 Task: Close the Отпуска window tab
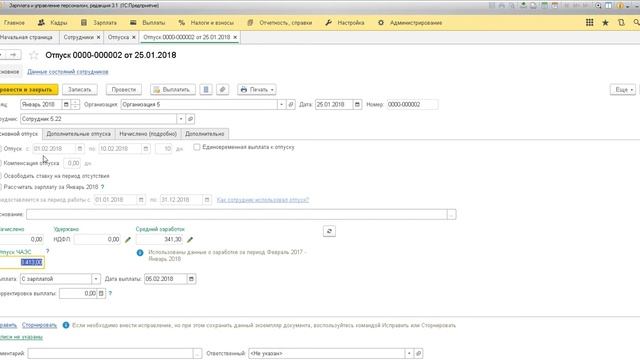coord(133,37)
